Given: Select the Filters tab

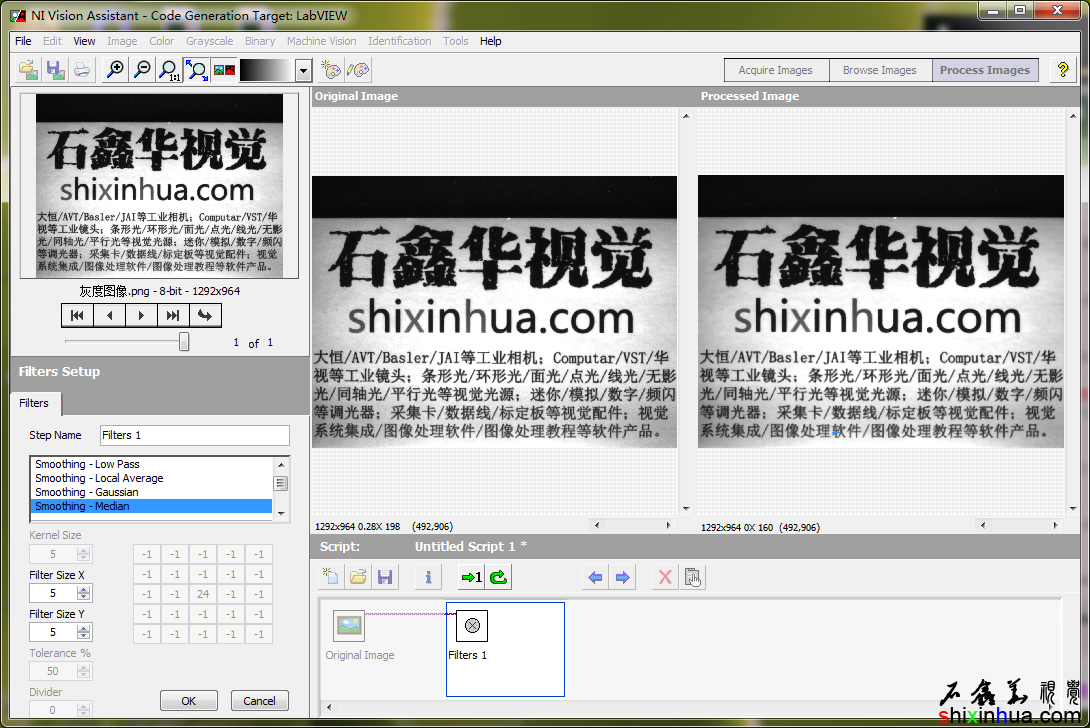Looking at the screenshot, I should (x=34, y=403).
